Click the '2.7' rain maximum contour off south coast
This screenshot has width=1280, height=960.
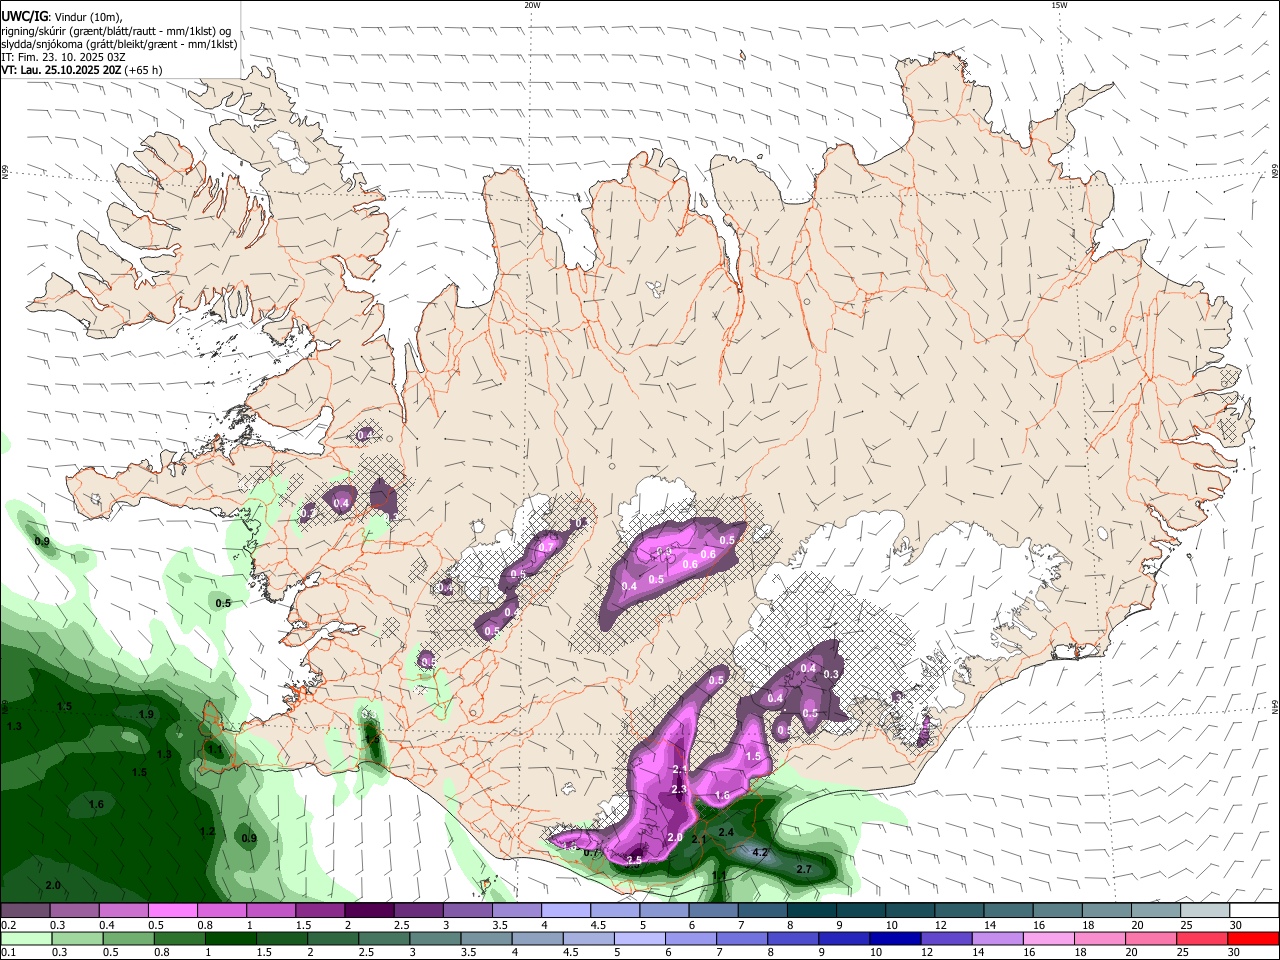[x=803, y=870]
